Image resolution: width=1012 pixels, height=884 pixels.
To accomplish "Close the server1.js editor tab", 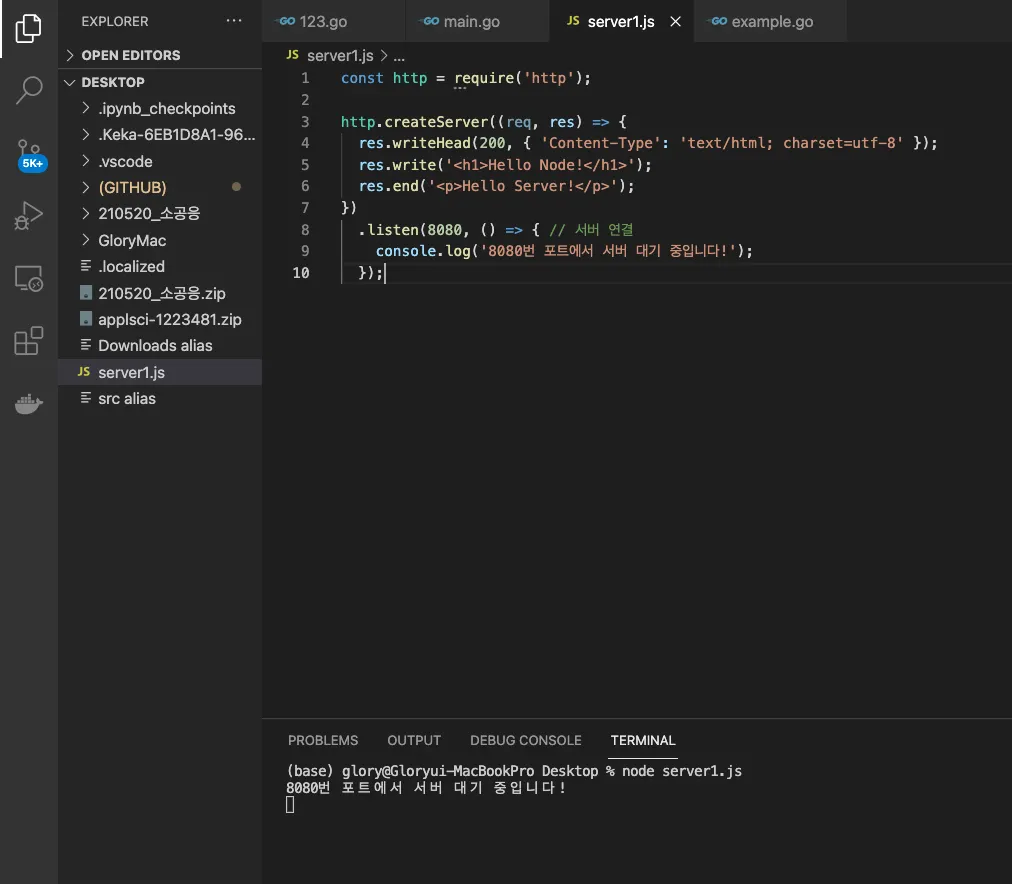I will tap(676, 22).
